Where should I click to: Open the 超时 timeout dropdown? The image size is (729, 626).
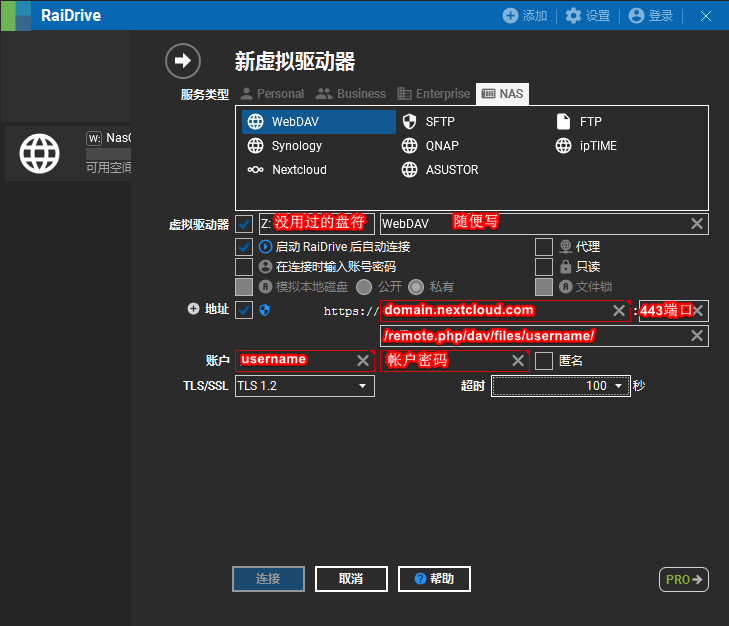click(561, 386)
